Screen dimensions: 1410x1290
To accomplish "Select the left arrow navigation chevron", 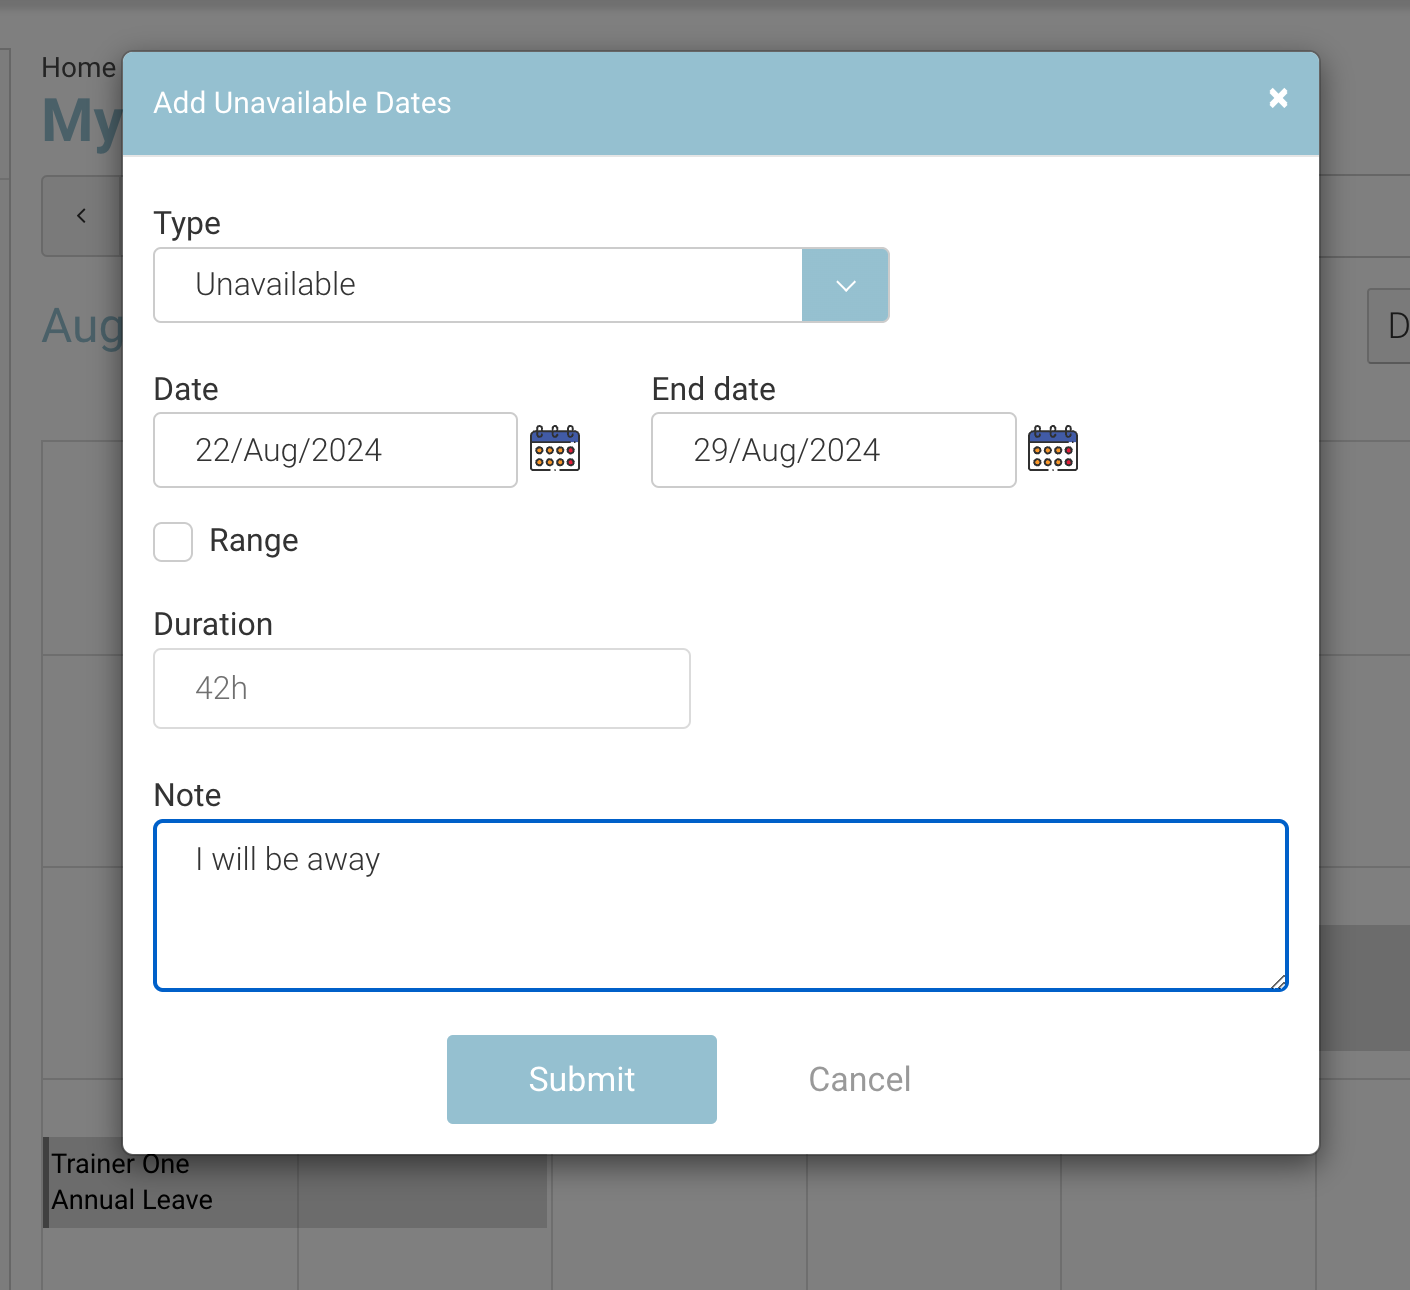I will [82, 215].
